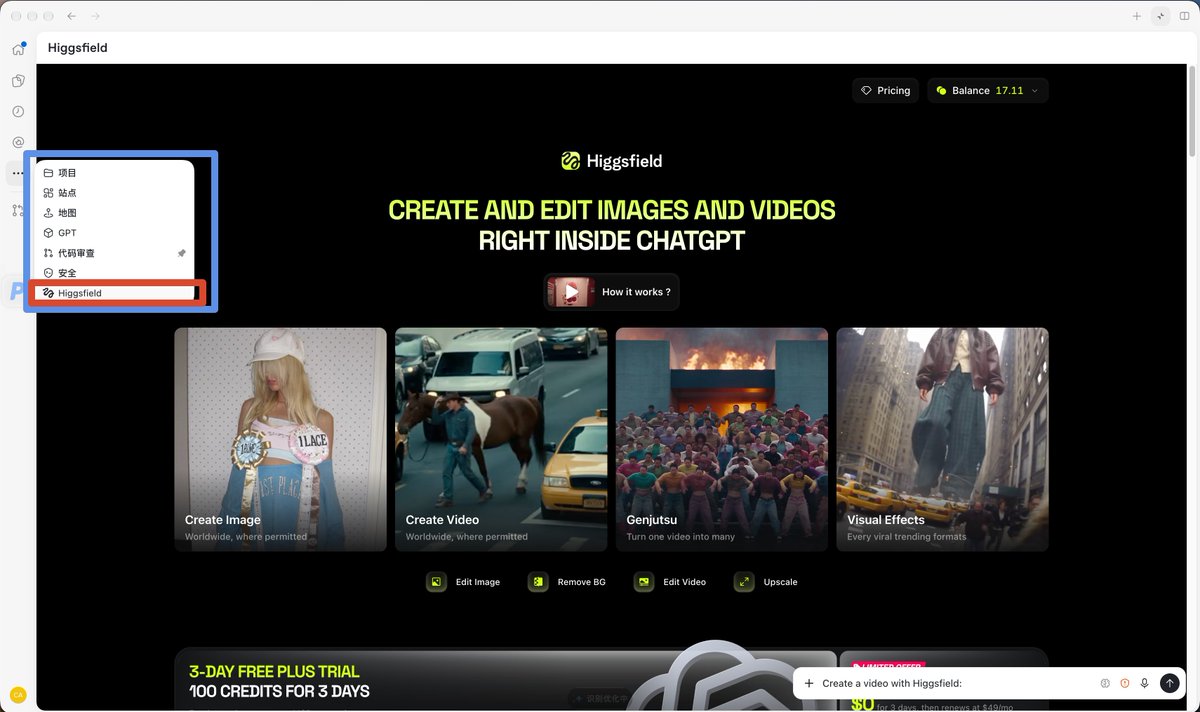The width and height of the screenshot is (1200, 712).
Task: Play the How it works video
Action: (611, 292)
